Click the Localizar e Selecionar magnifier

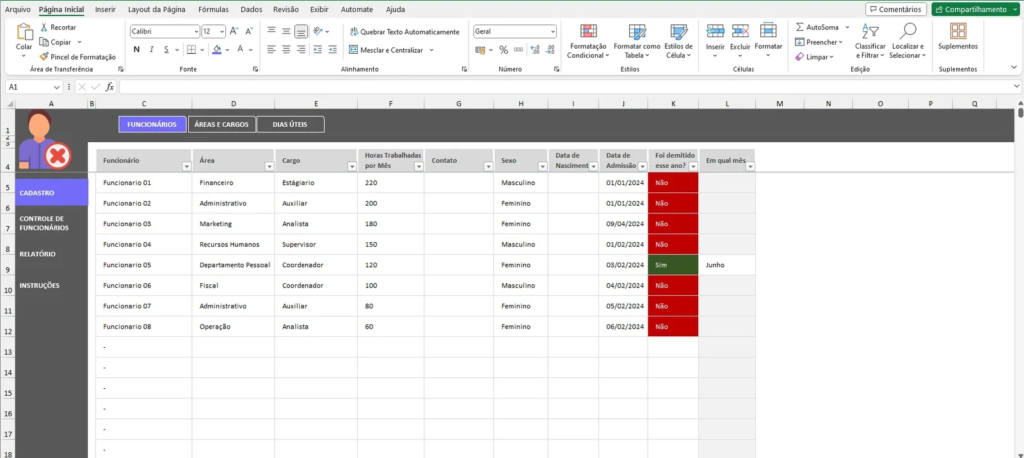click(x=908, y=33)
